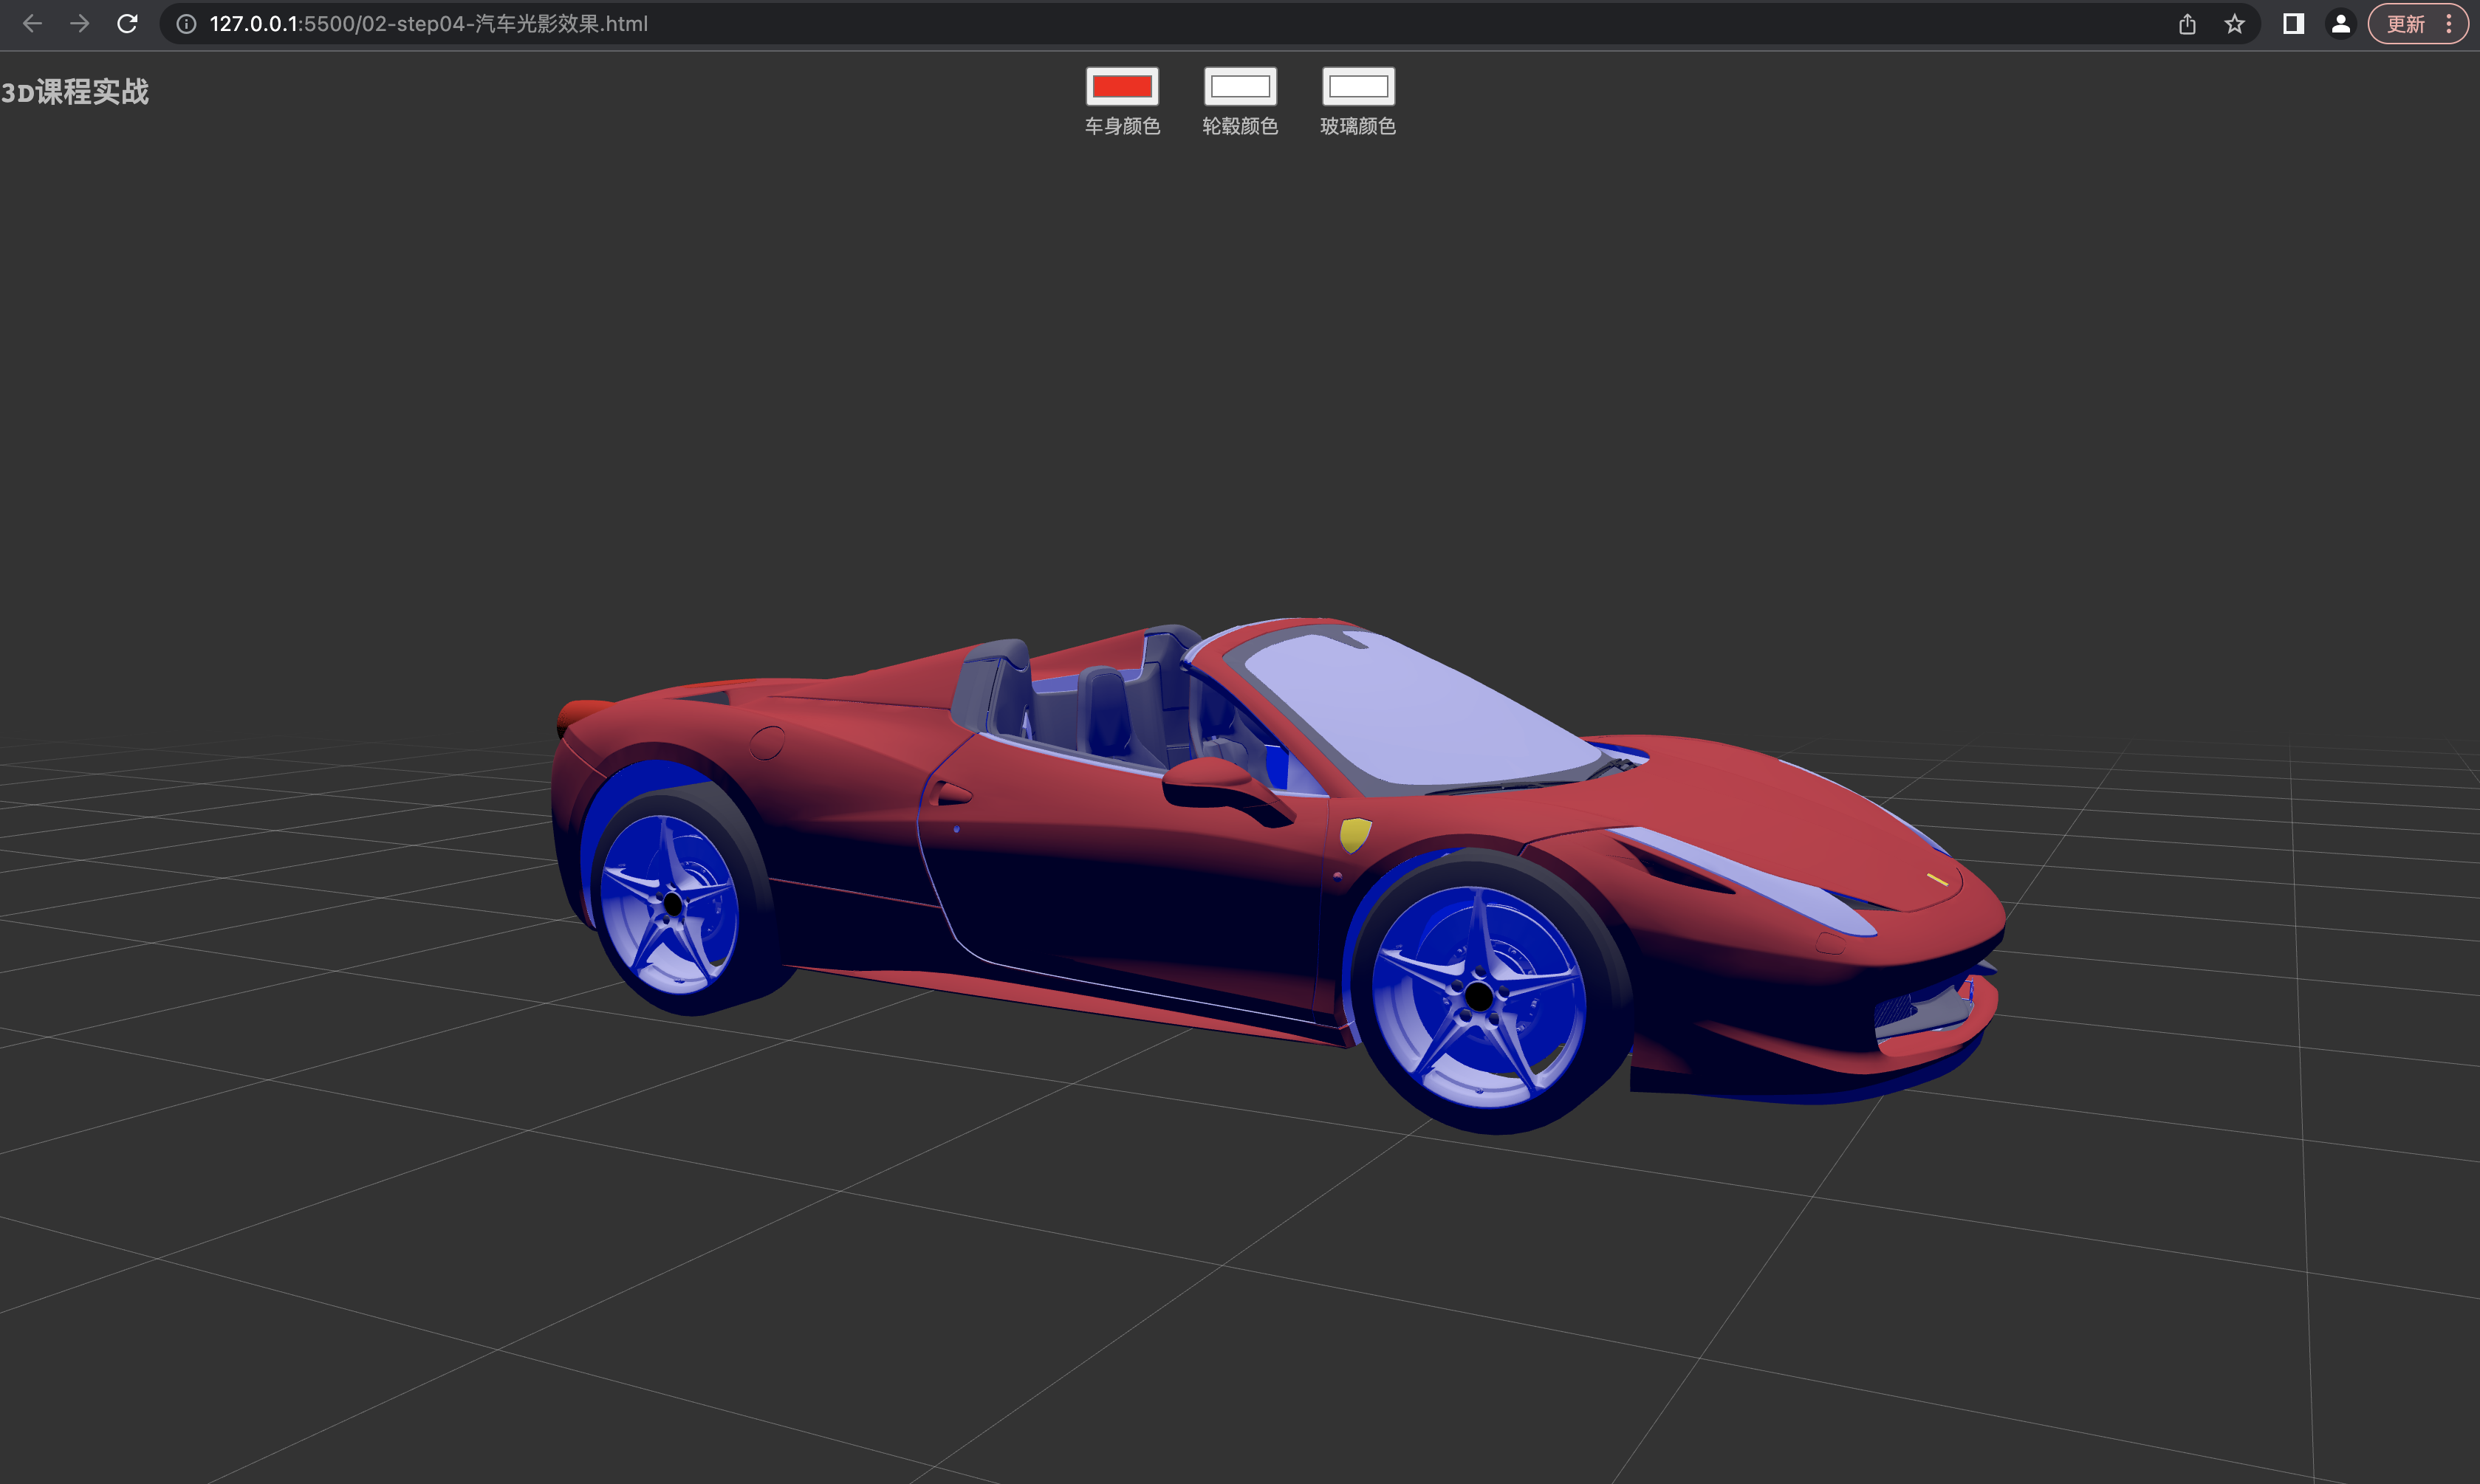Image resolution: width=2480 pixels, height=1484 pixels.
Task: Open the user profile icon
Action: (x=2341, y=24)
